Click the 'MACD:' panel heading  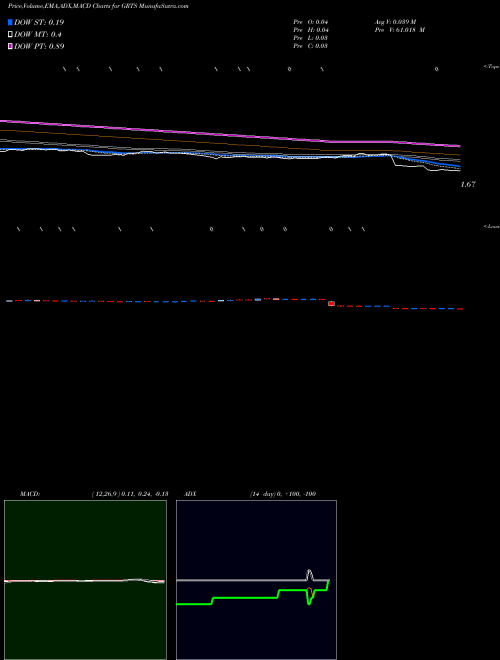coord(30,494)
